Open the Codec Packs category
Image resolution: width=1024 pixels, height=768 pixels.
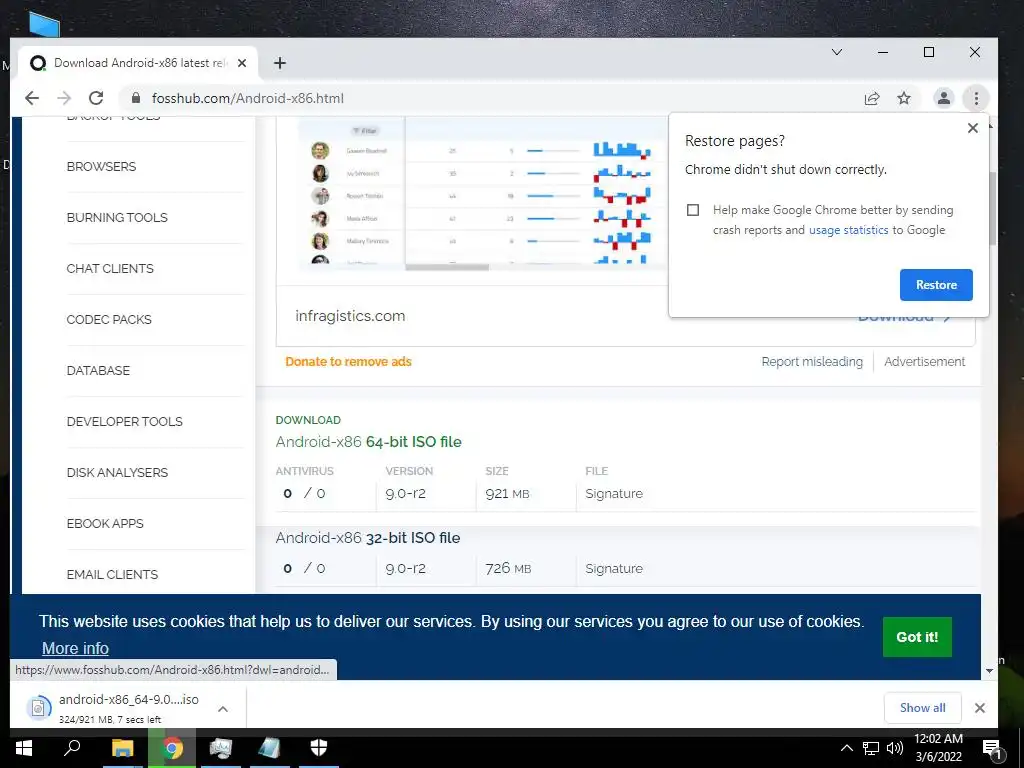[x=109, y=319]
